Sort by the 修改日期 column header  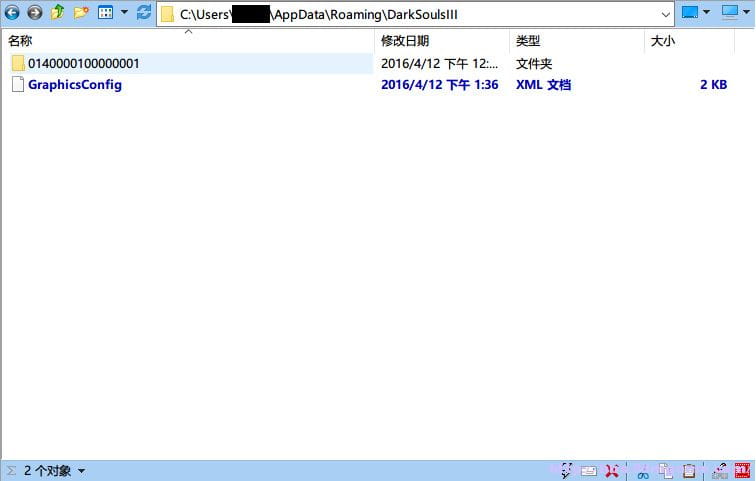click(x=405, y=41)
